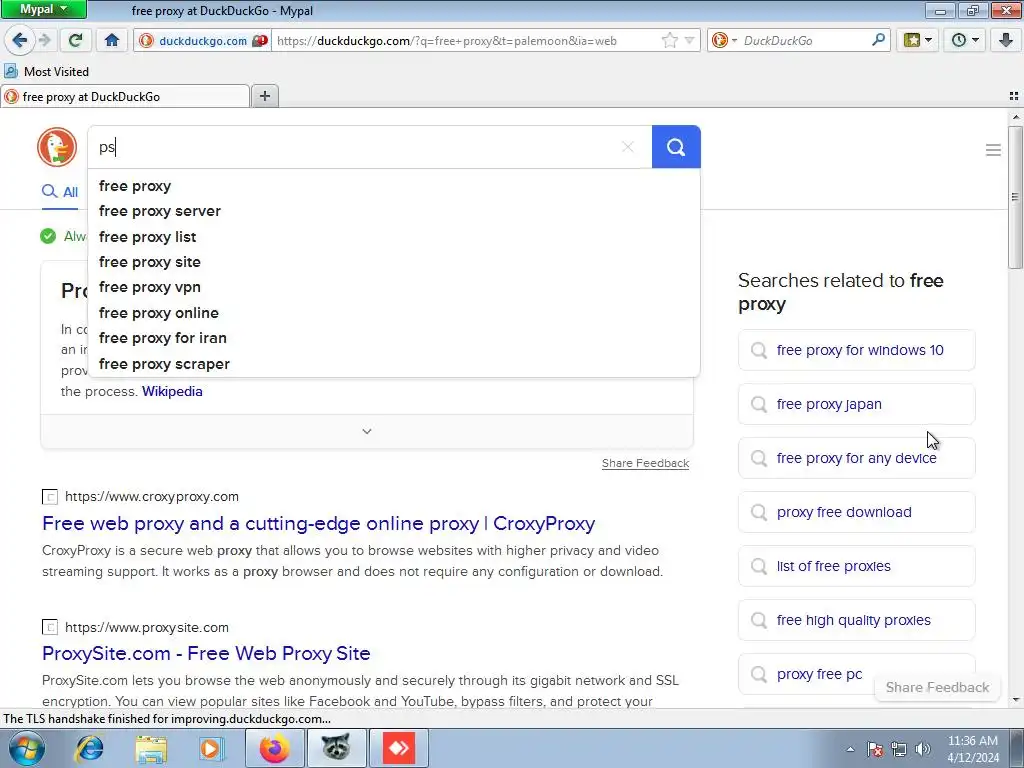Choose suggestion 'free proxy vpn'

pyautogui.click(x=394, y=287)
